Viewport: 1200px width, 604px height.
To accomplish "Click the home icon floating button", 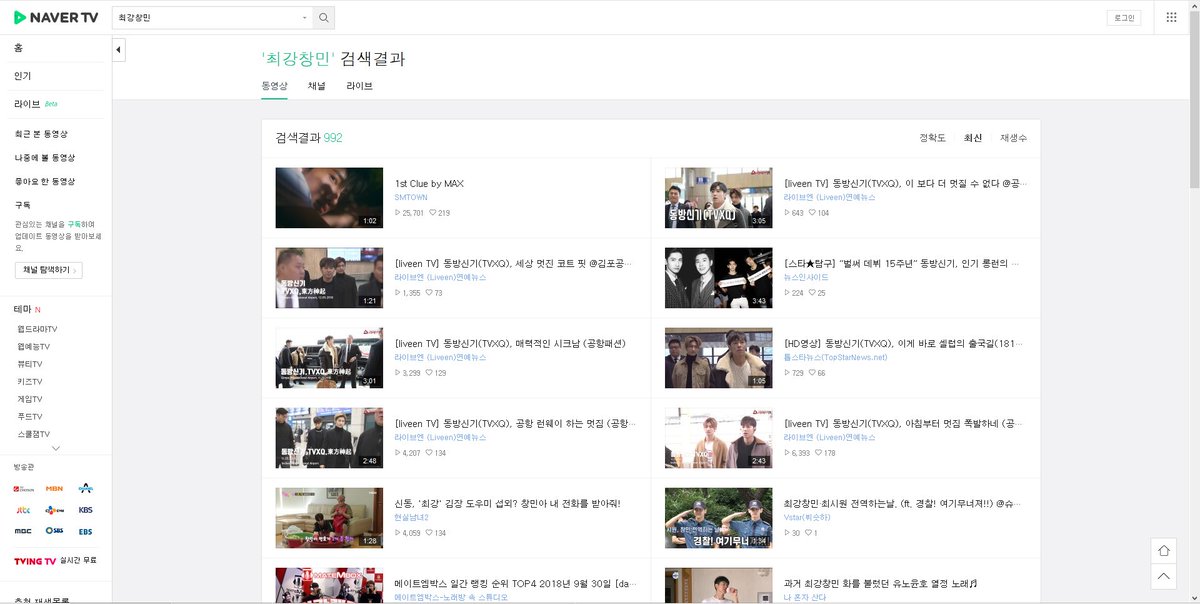I will [x=1163, y=551].
